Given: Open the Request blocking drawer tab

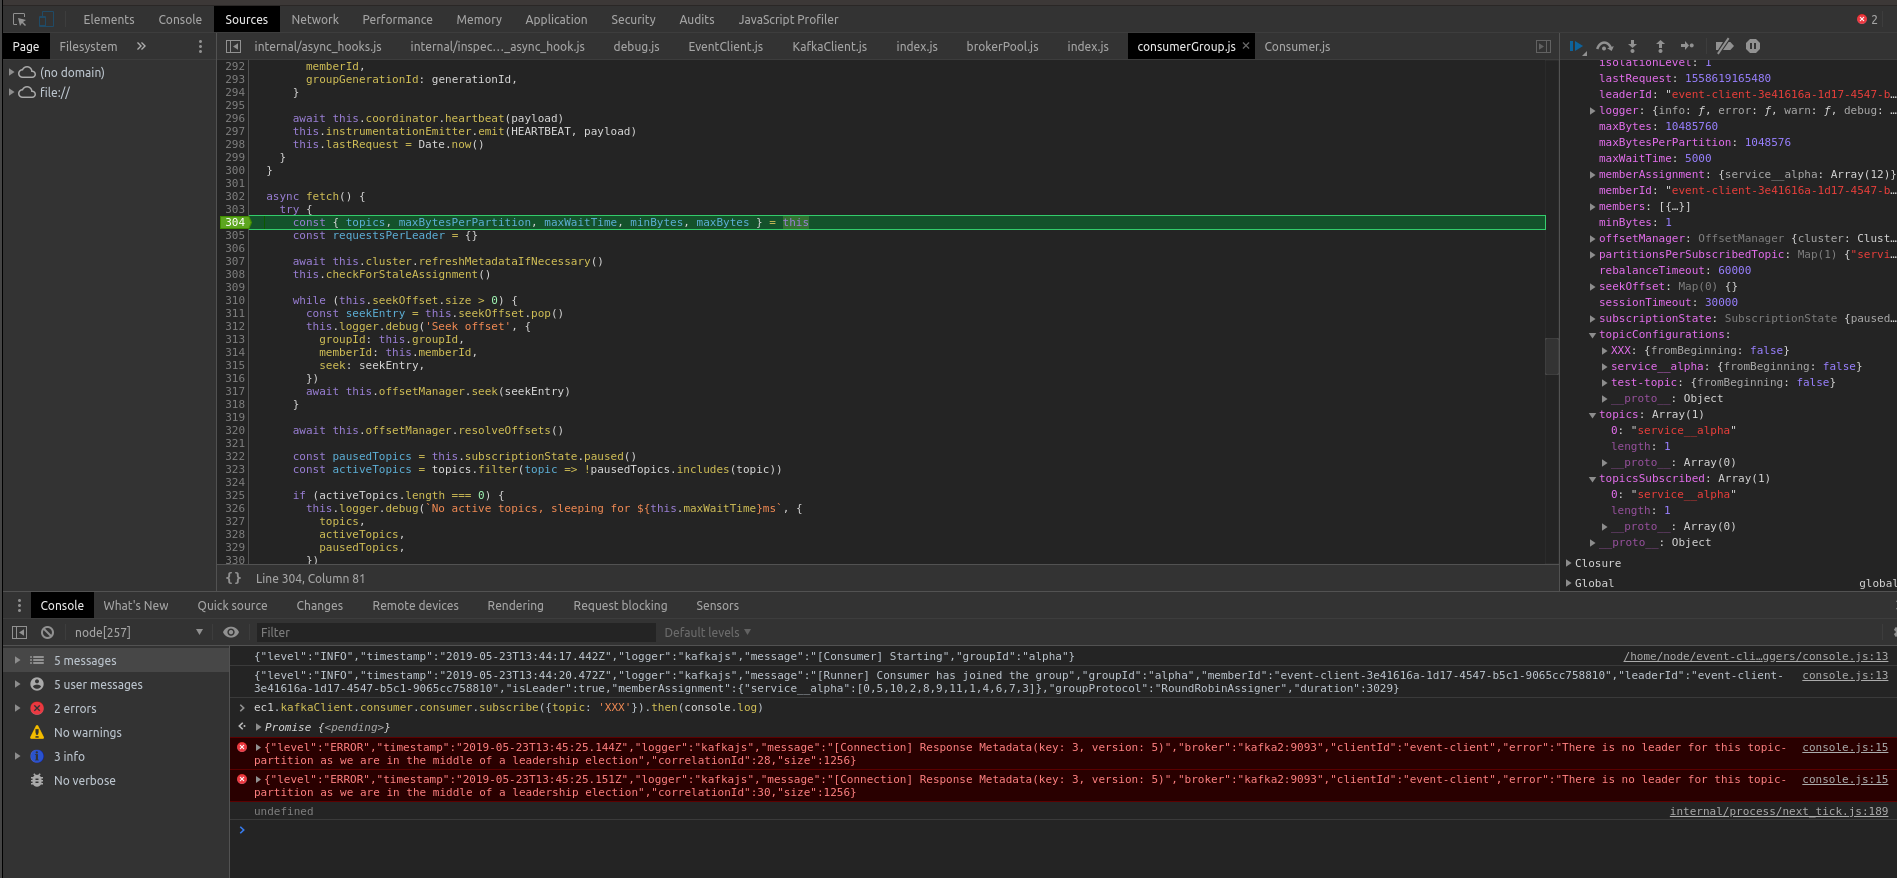Looking at the screenshot, I should 620,605.
